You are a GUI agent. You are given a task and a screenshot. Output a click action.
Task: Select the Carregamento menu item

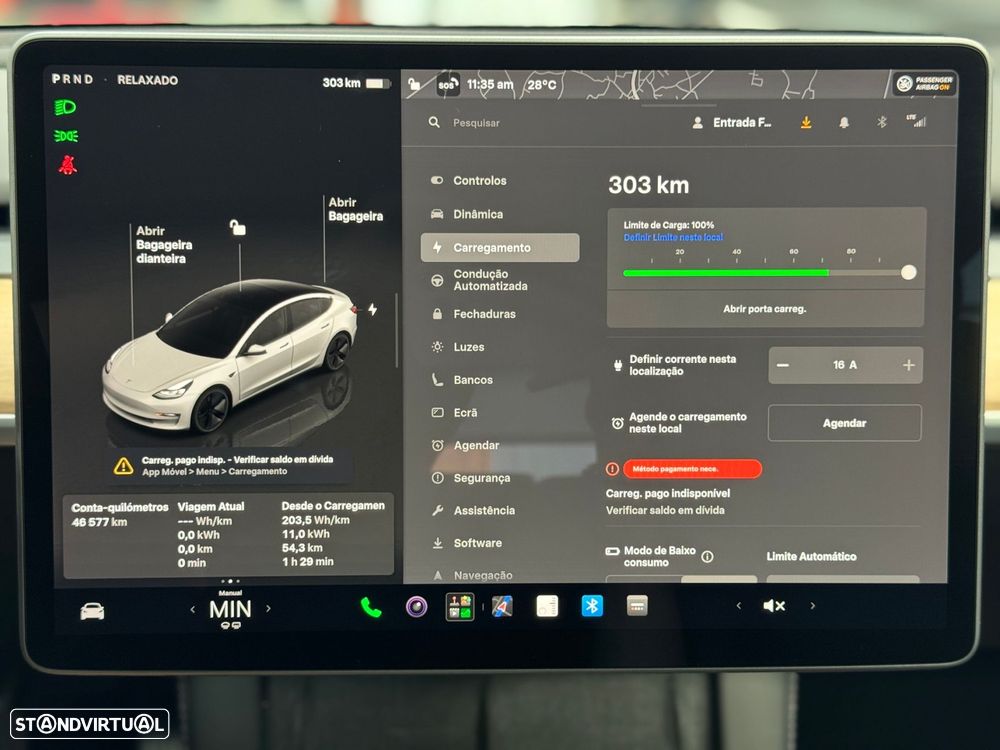(500, 247)
